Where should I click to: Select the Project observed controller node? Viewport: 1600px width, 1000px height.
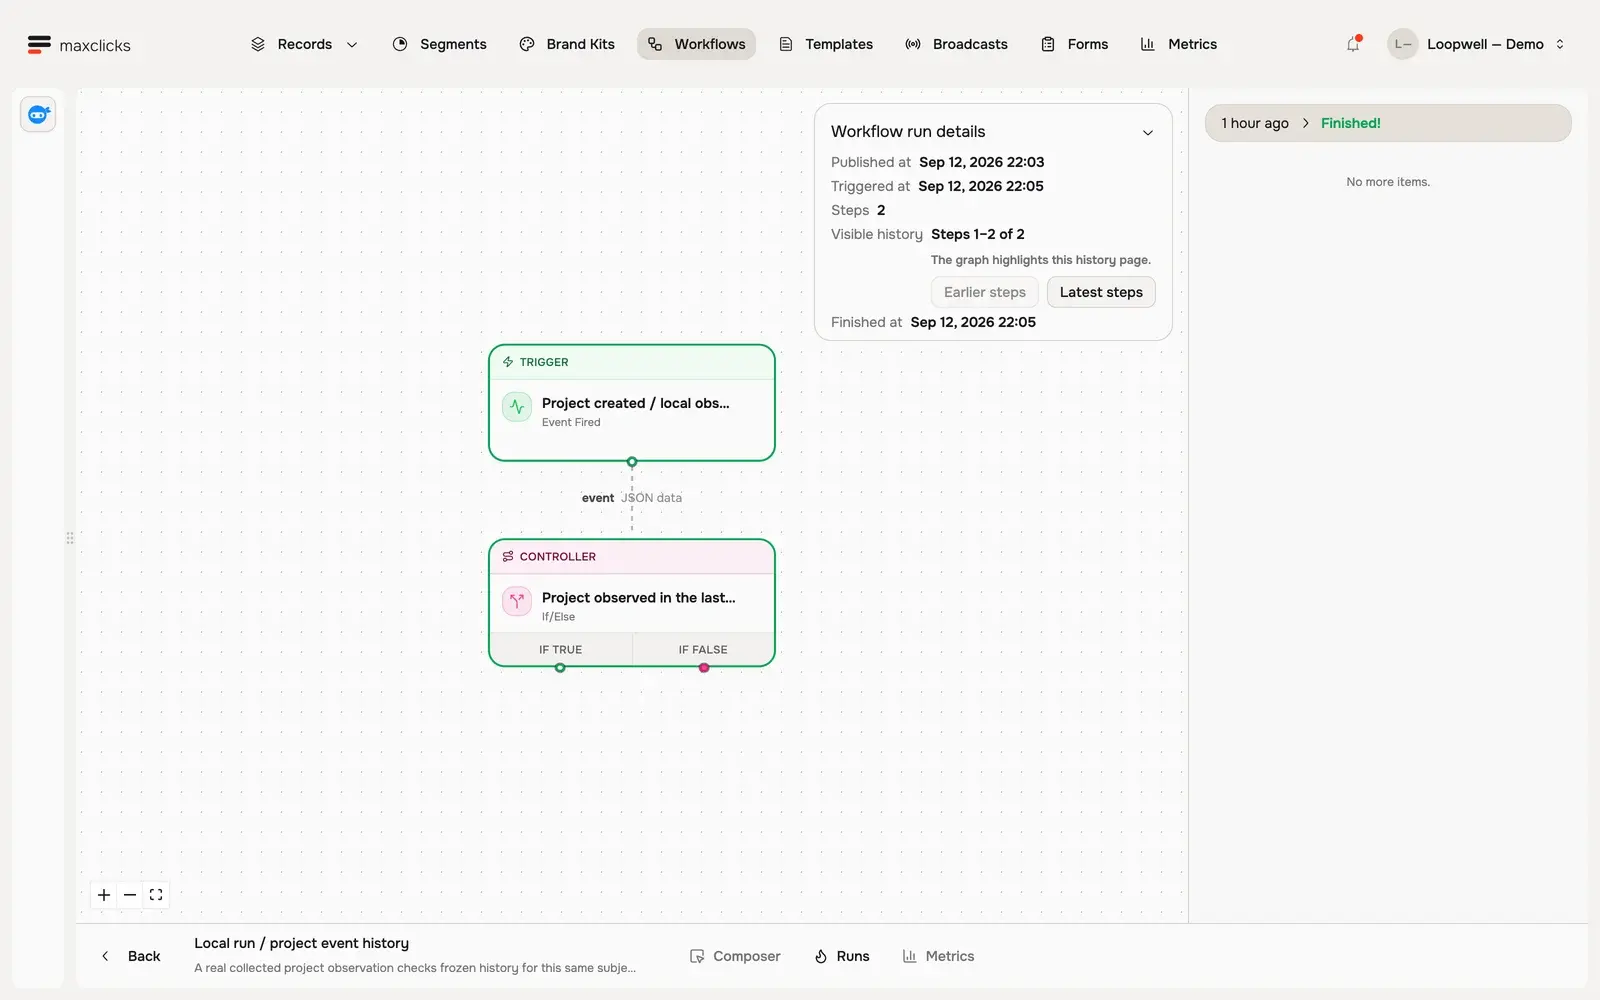tap(632, 603)
